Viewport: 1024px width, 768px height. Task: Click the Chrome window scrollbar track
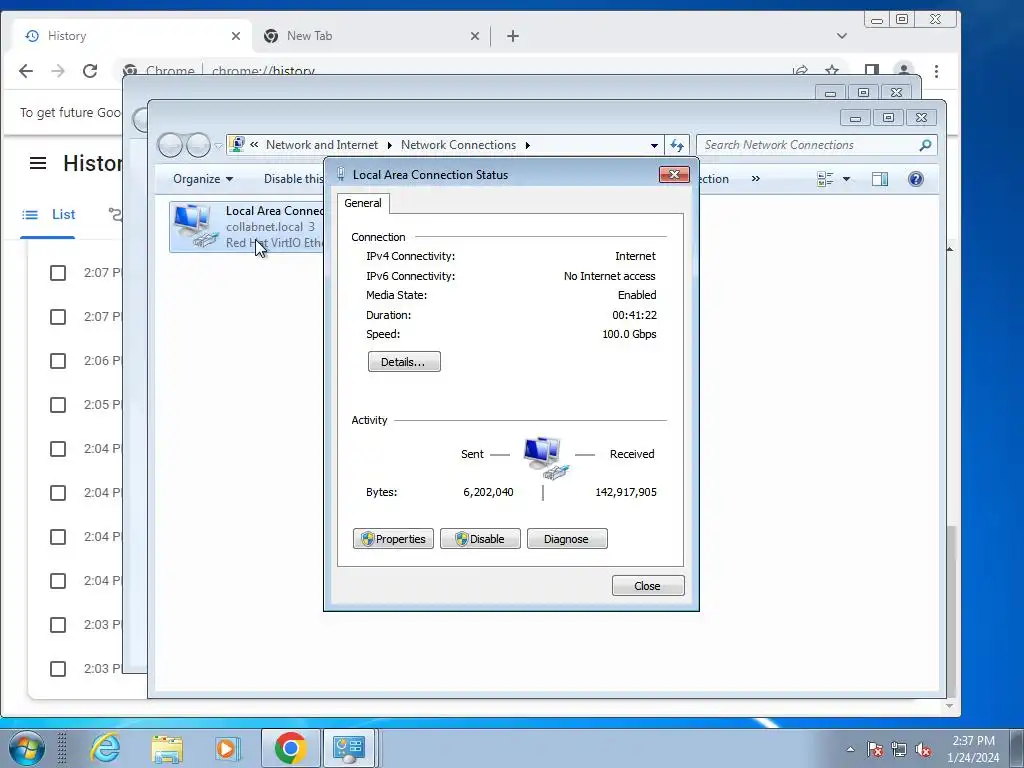pos(950,392)
